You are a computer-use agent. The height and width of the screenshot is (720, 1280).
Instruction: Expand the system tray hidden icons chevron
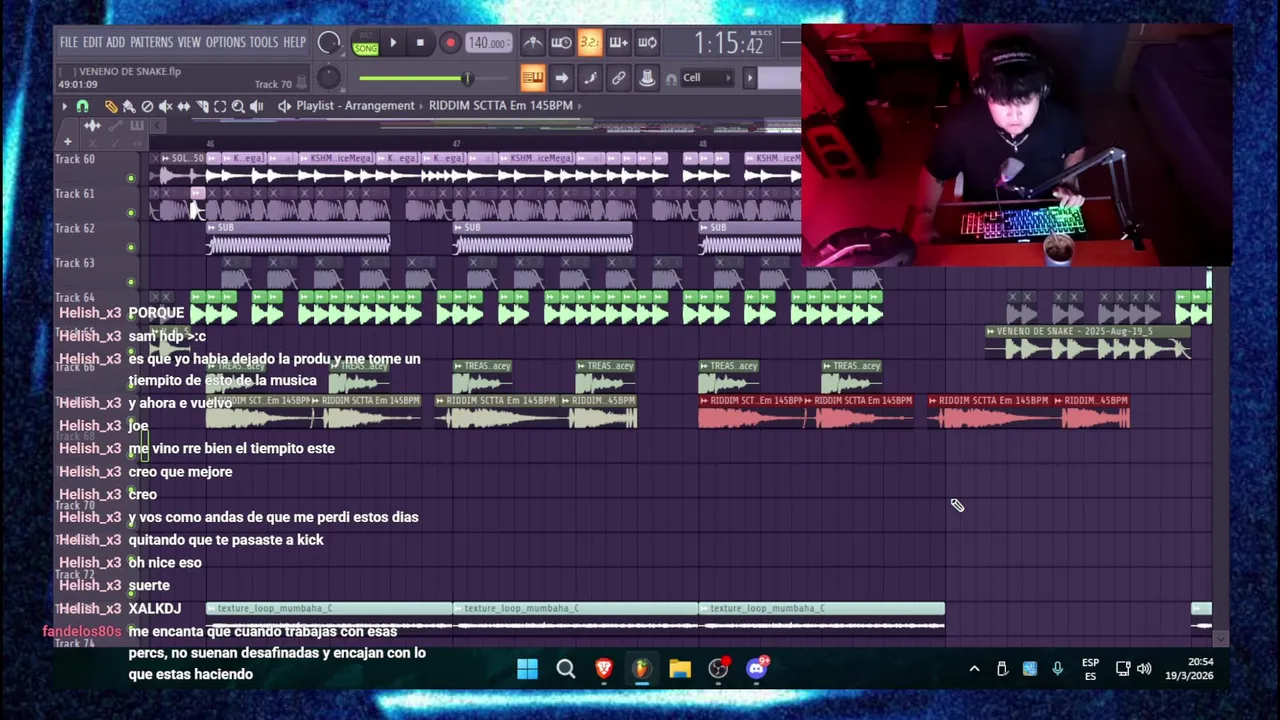tap(974, 669)
